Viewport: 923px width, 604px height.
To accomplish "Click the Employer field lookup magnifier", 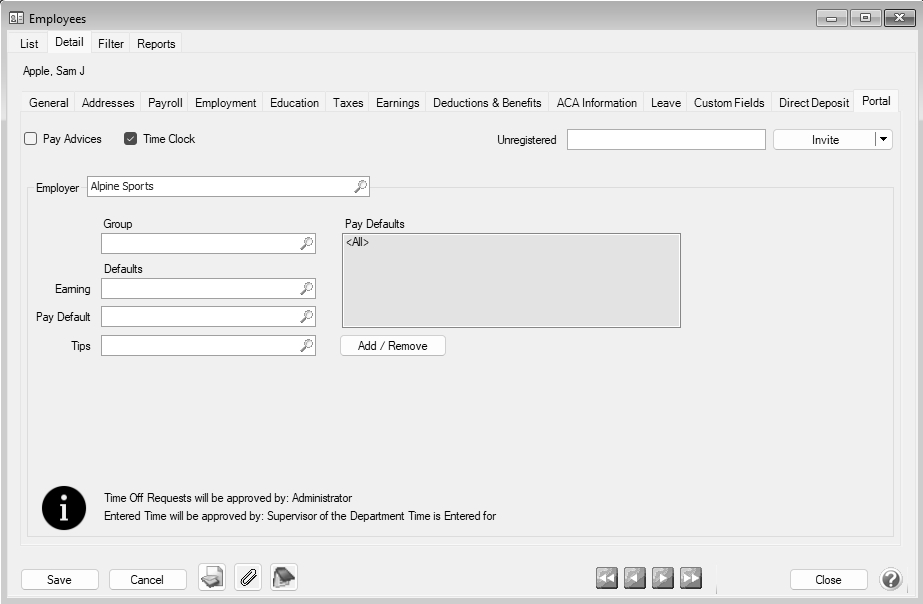I will point(360,186).
